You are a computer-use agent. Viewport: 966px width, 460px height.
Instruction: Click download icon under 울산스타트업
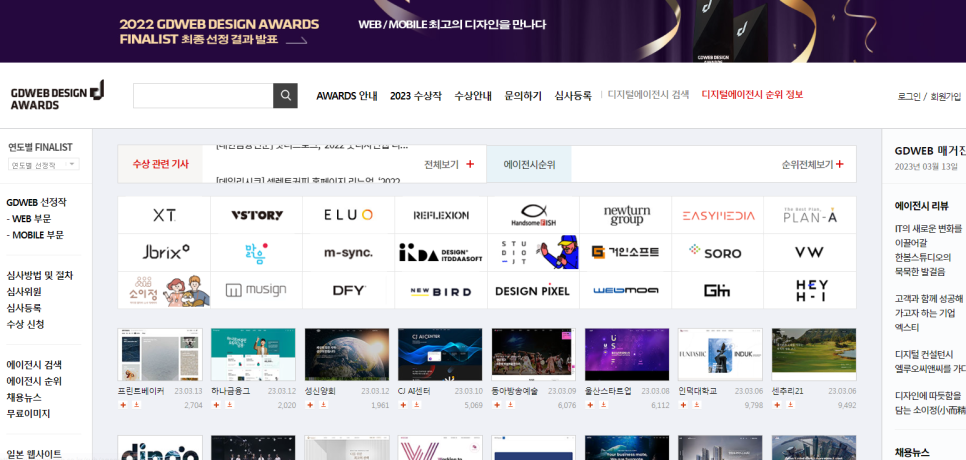(603, 405)
